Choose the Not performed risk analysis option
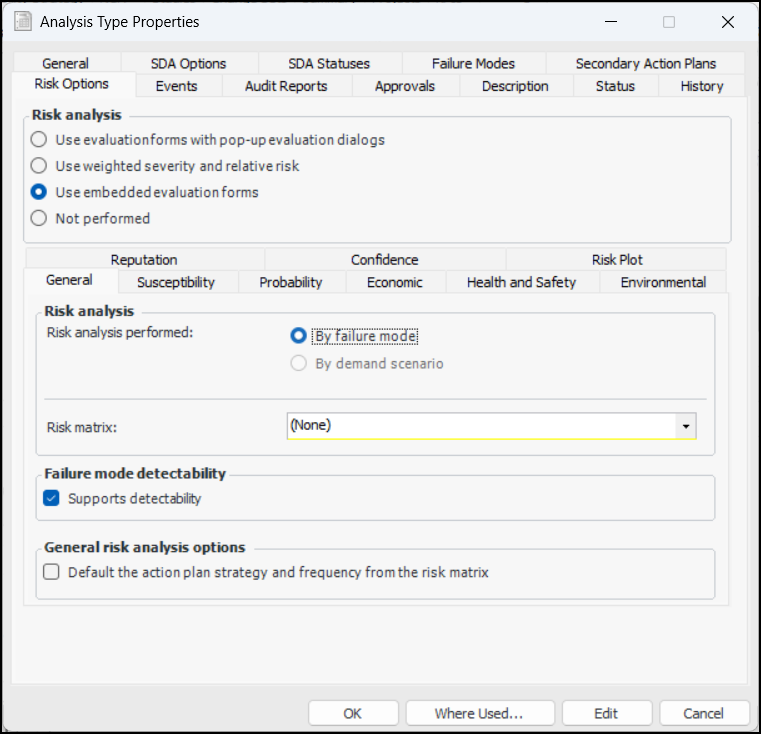 click(39, 218)
